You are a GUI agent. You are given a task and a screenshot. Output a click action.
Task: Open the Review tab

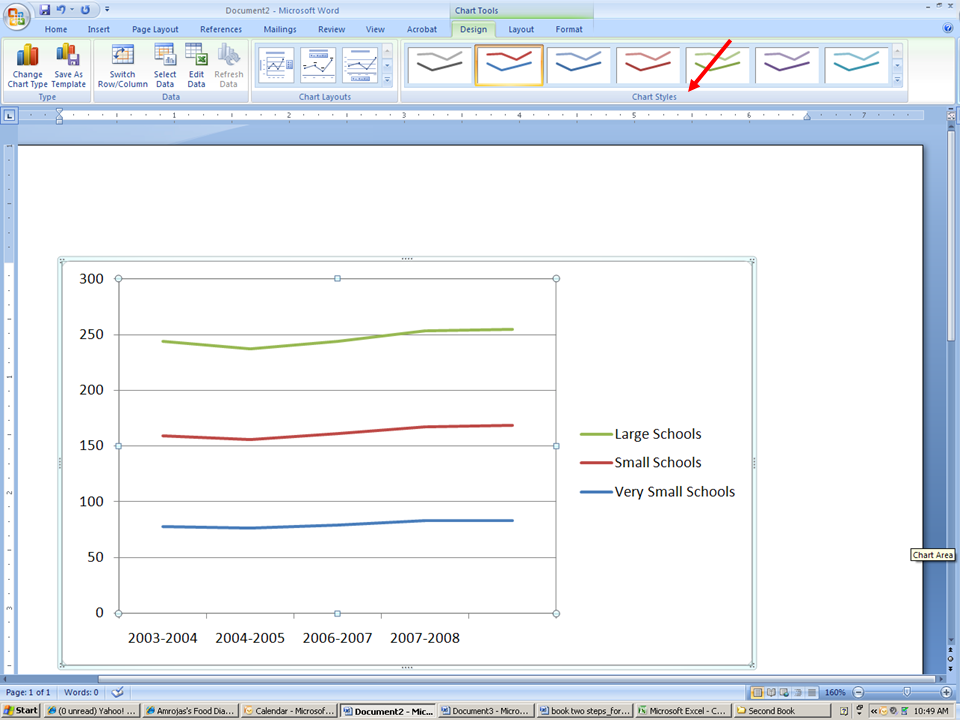tap(331, 29)
